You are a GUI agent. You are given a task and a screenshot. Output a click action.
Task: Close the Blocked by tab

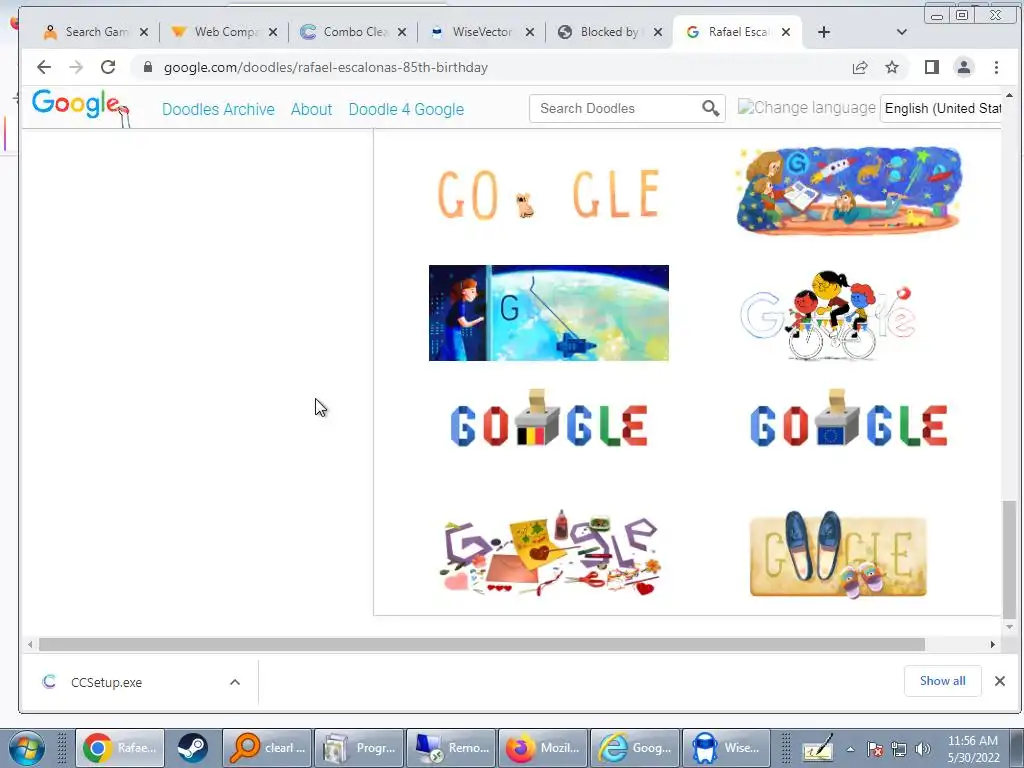click(658, 32)
